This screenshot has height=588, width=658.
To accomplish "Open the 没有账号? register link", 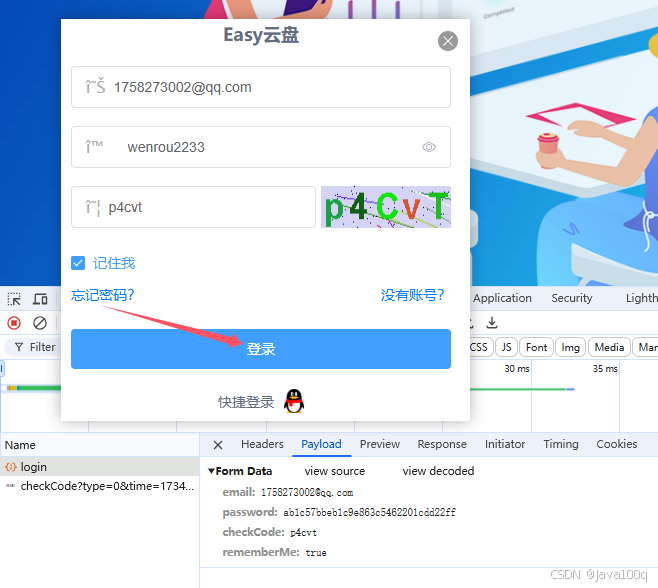I will click(413, 295).
